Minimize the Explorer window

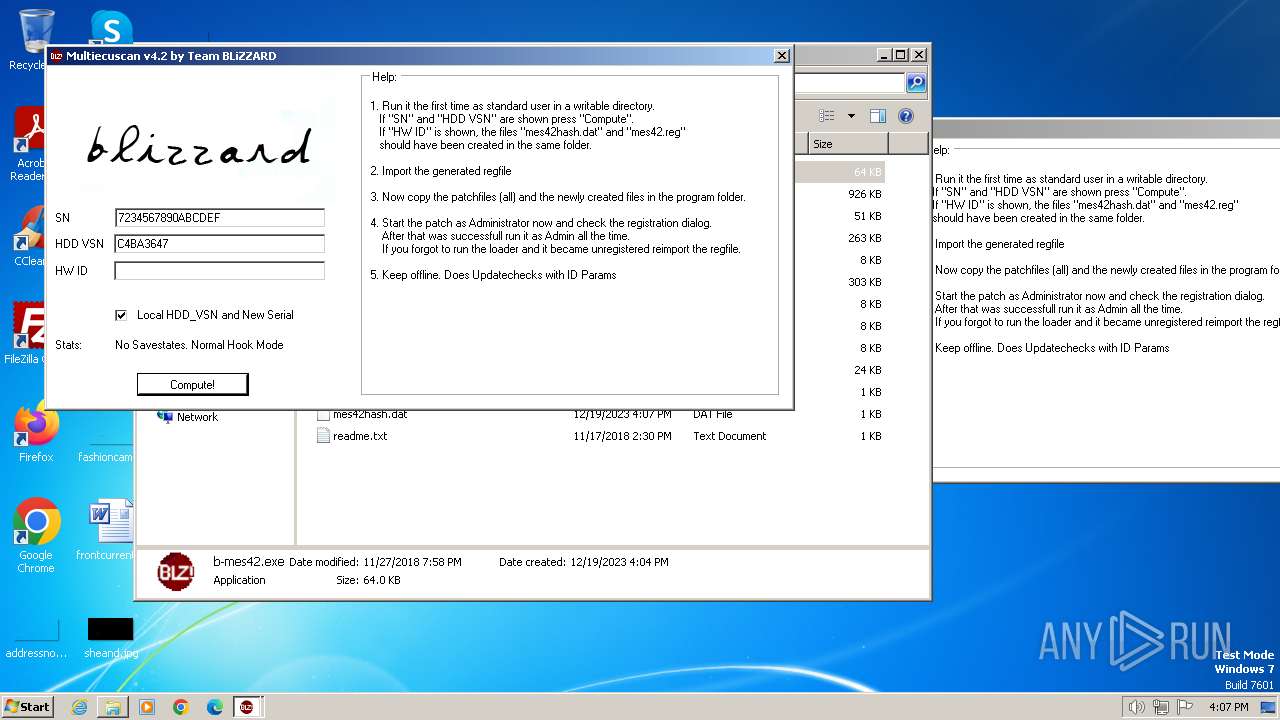(884, 55)
